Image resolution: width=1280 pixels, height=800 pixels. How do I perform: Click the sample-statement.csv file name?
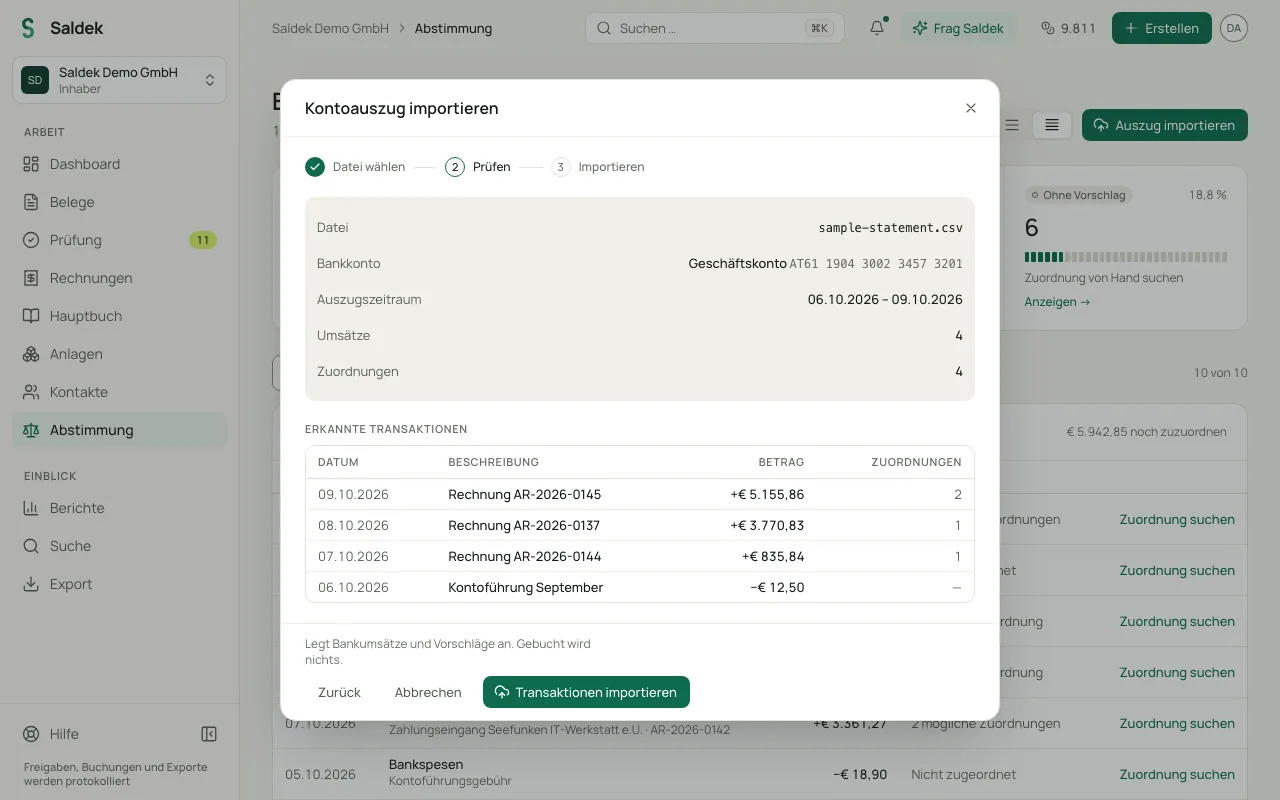coord(890,227)
